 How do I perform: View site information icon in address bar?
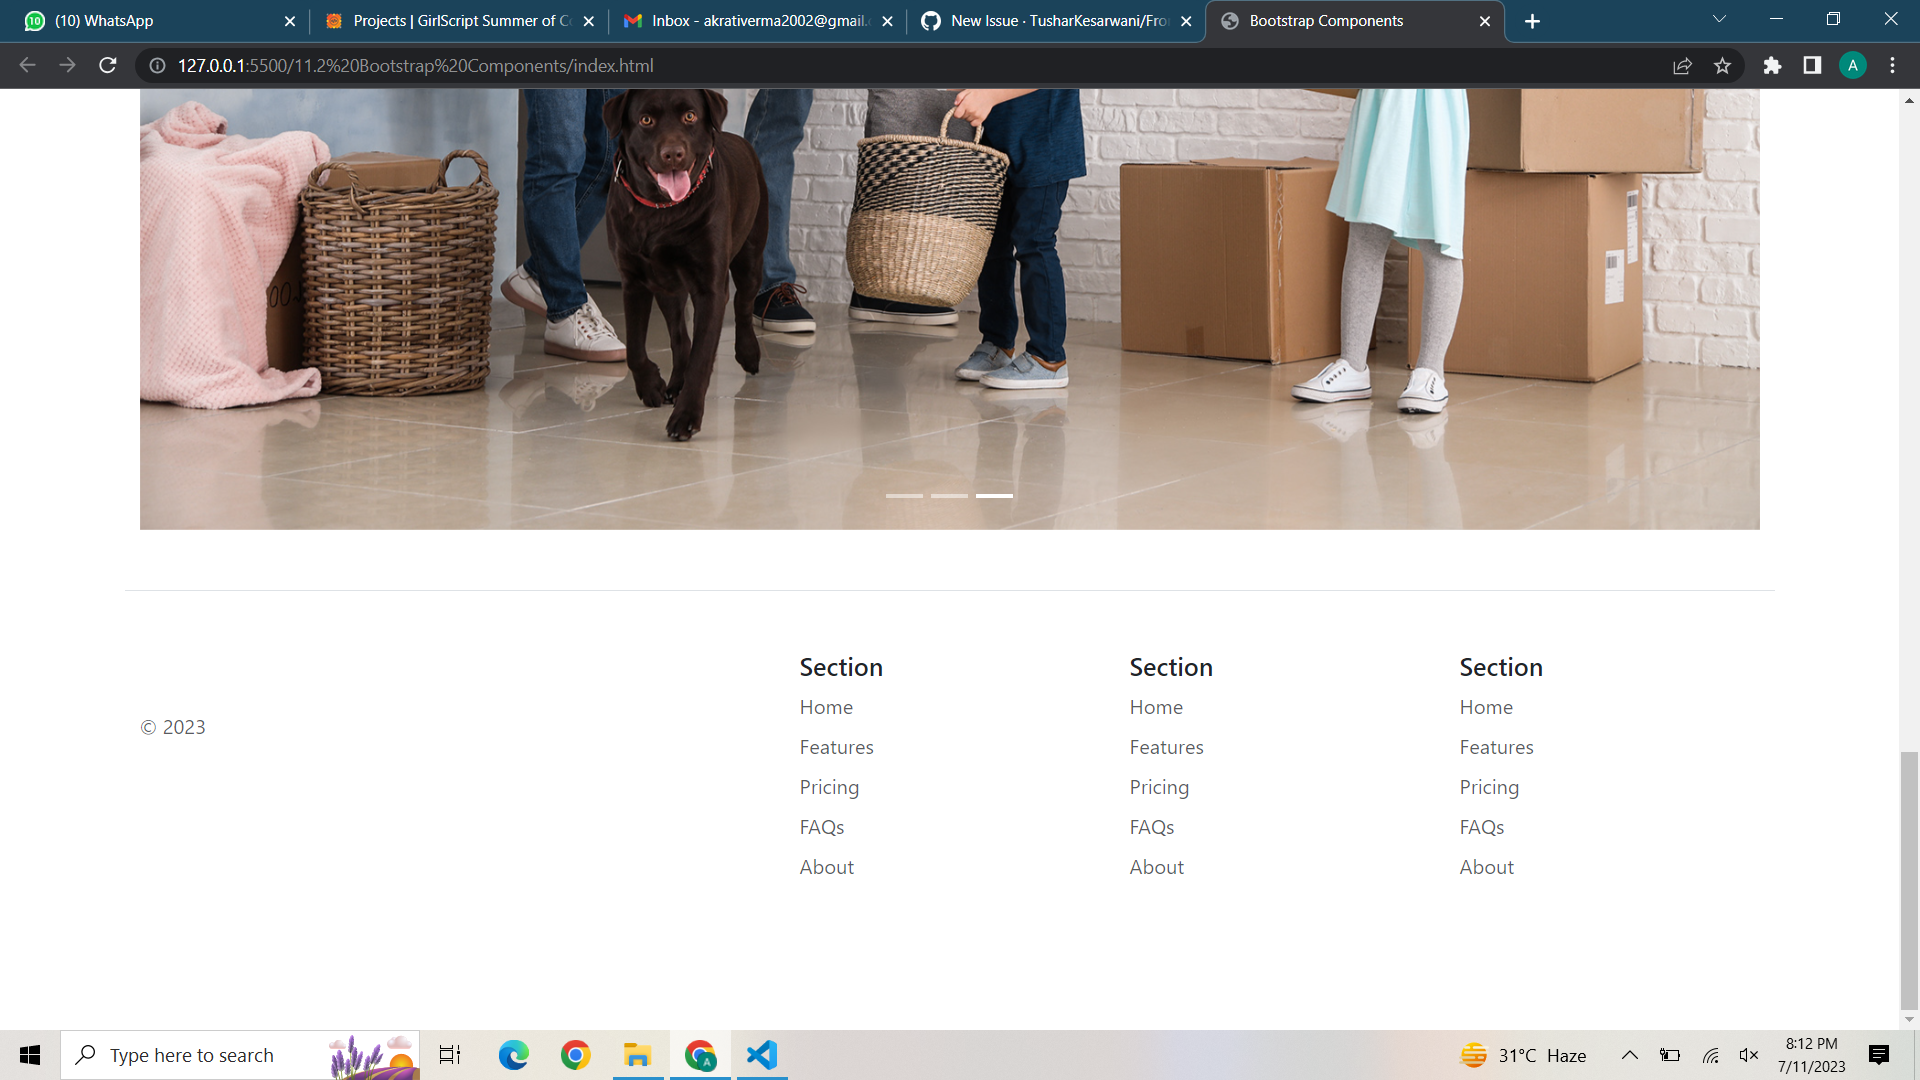(x=157, y=66)
